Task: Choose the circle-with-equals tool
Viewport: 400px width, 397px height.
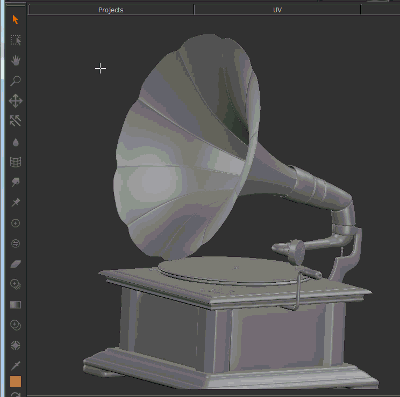Action: tap(16, 243)
